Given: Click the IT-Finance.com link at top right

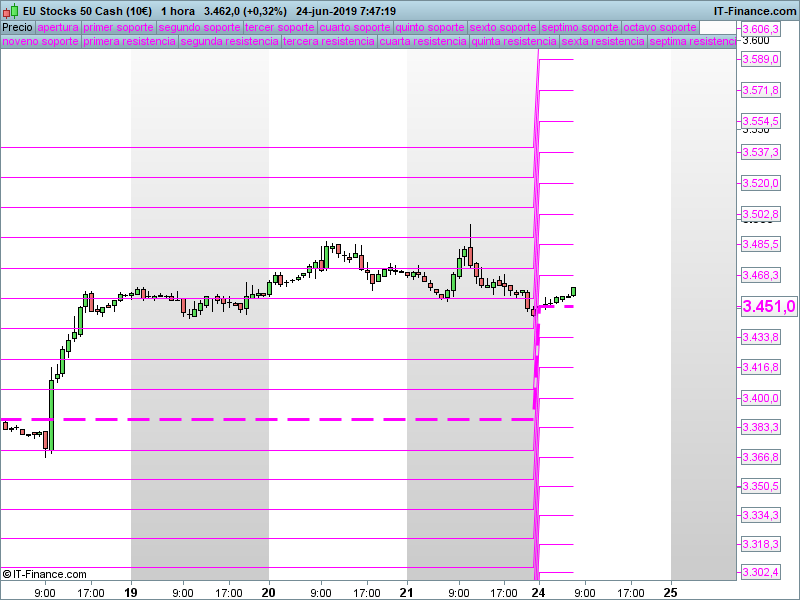Looking at the screenshot, I should 755,10.
